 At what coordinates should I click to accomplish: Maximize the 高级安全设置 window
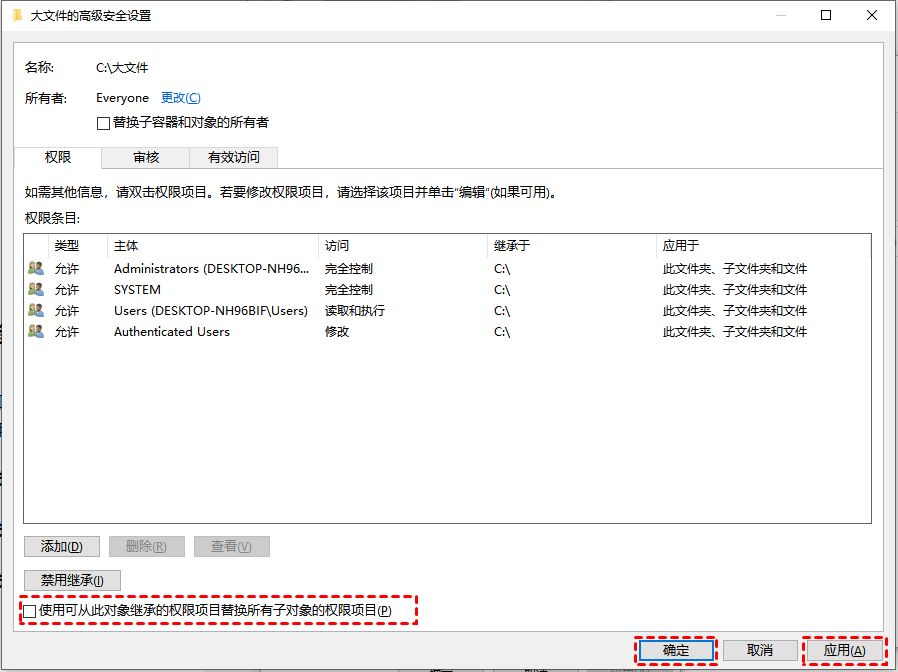point(826,15)
